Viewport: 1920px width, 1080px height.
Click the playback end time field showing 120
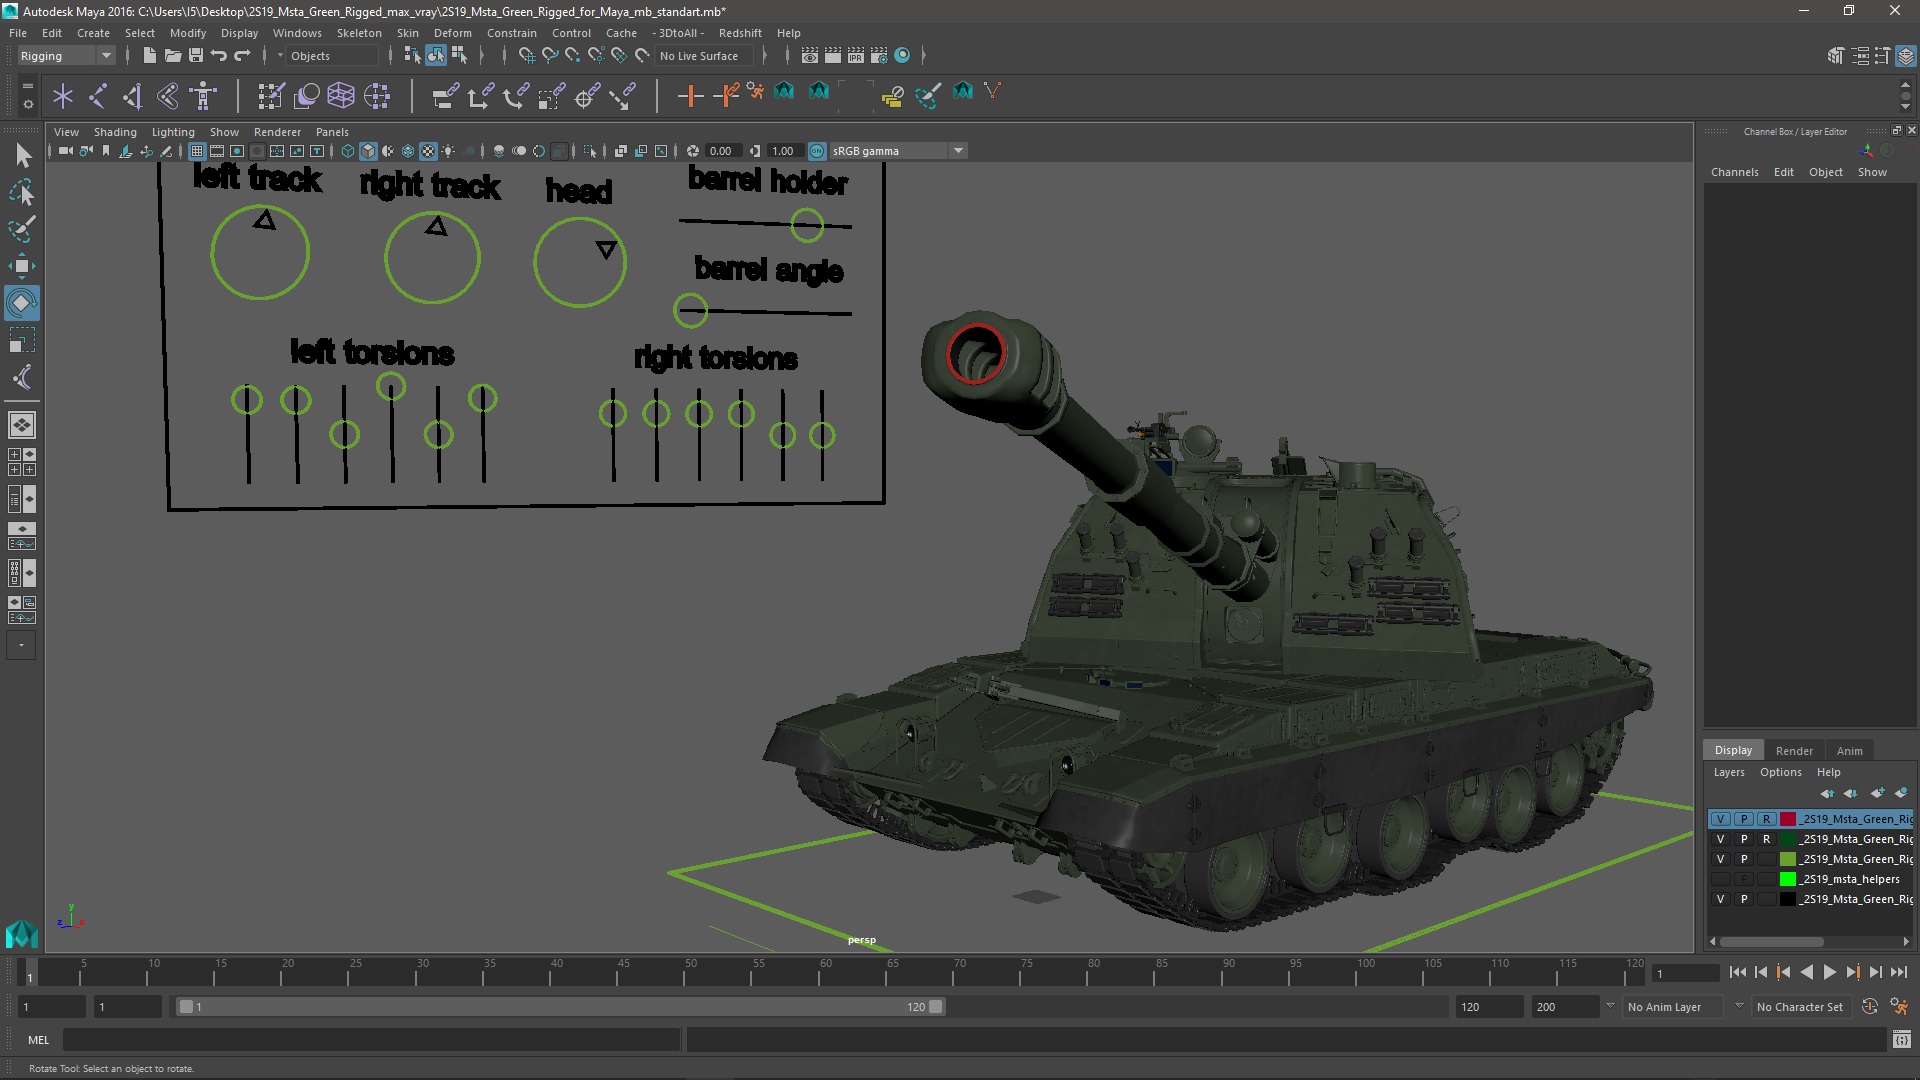click(x=1488, y=1007)
